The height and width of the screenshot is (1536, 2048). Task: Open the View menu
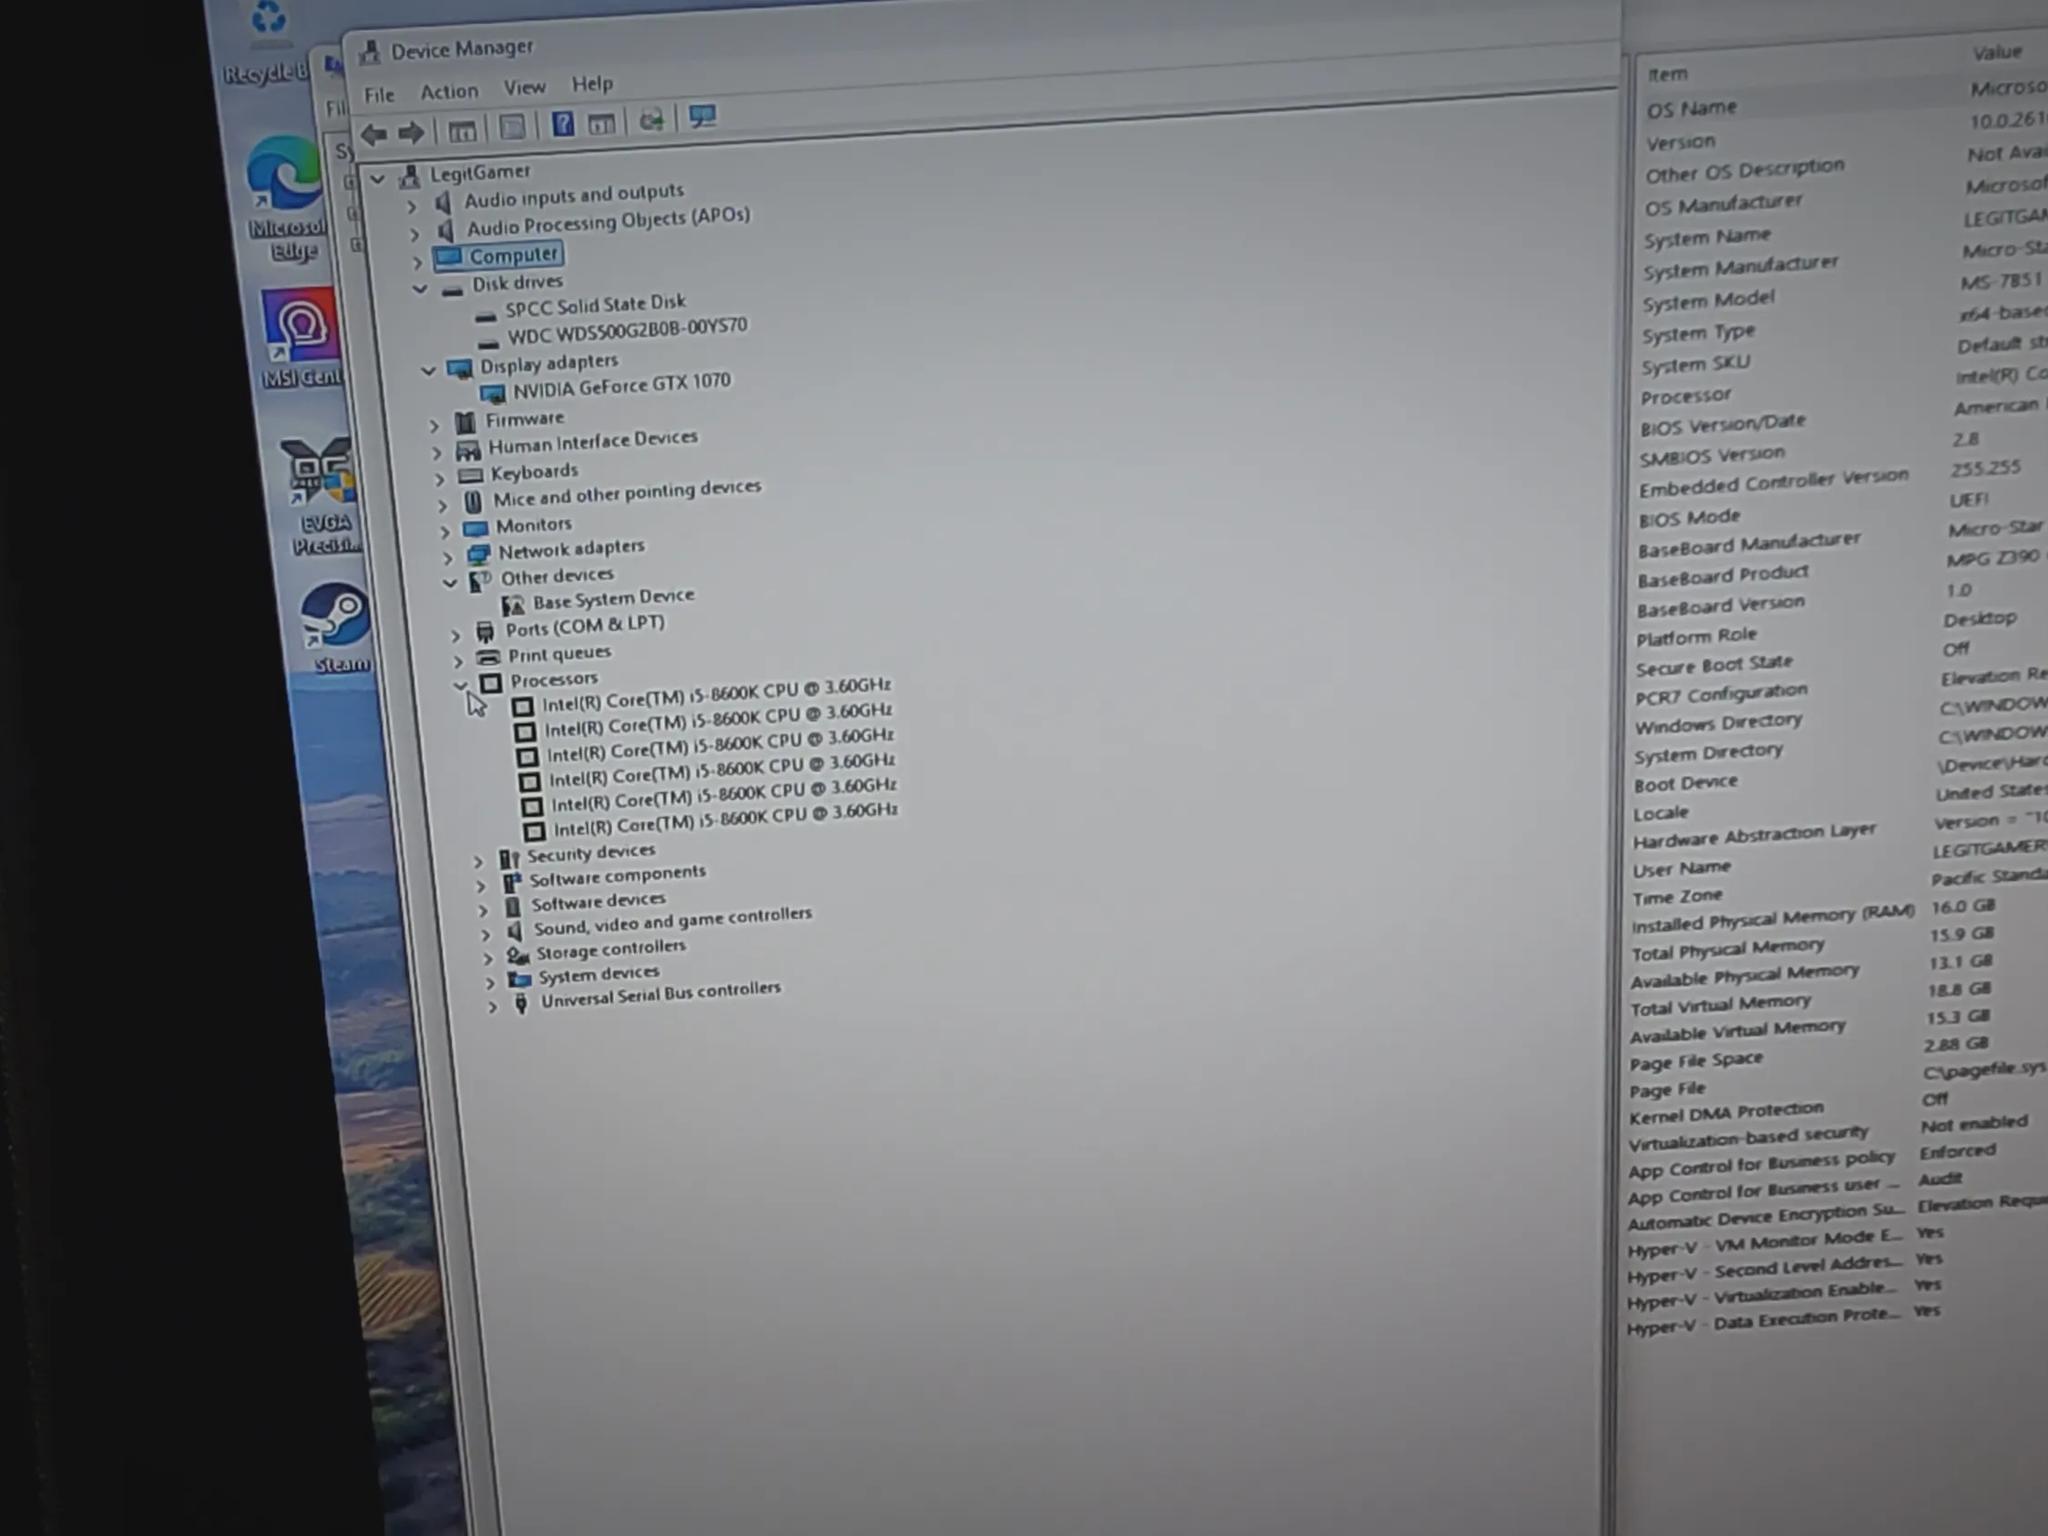pos(524,88)
